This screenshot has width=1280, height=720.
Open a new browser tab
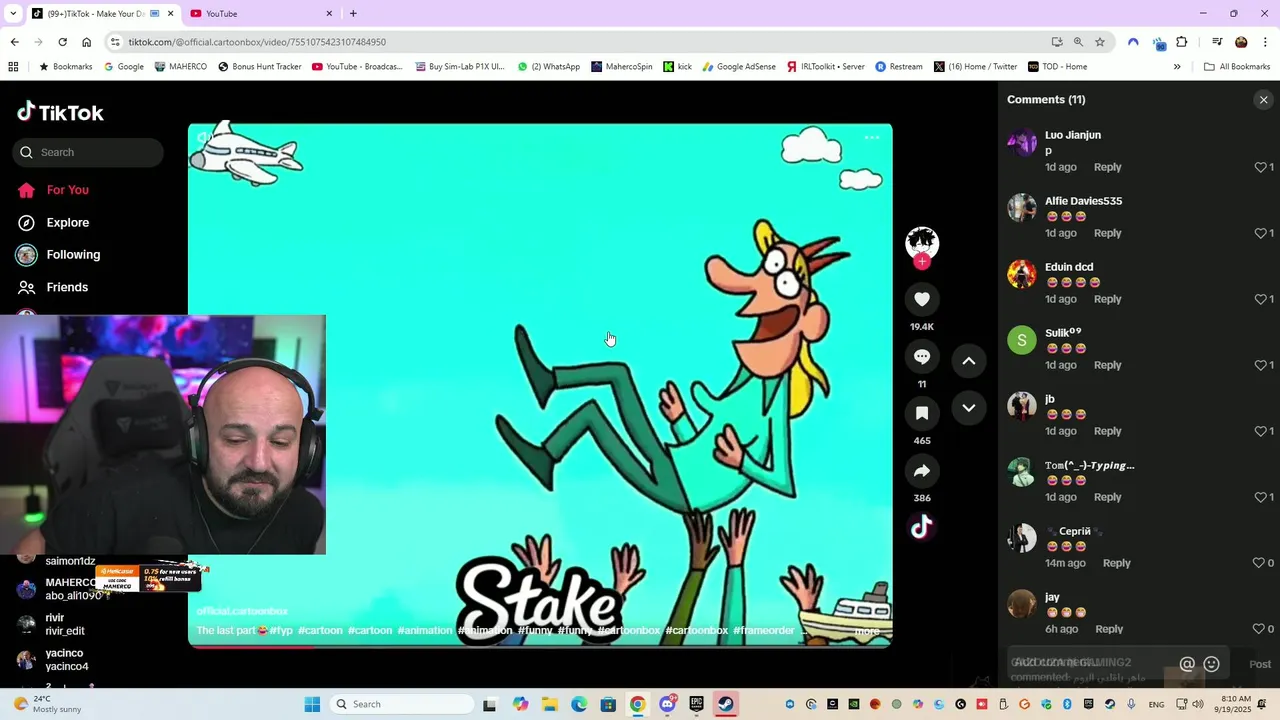(x=353, y=14)
